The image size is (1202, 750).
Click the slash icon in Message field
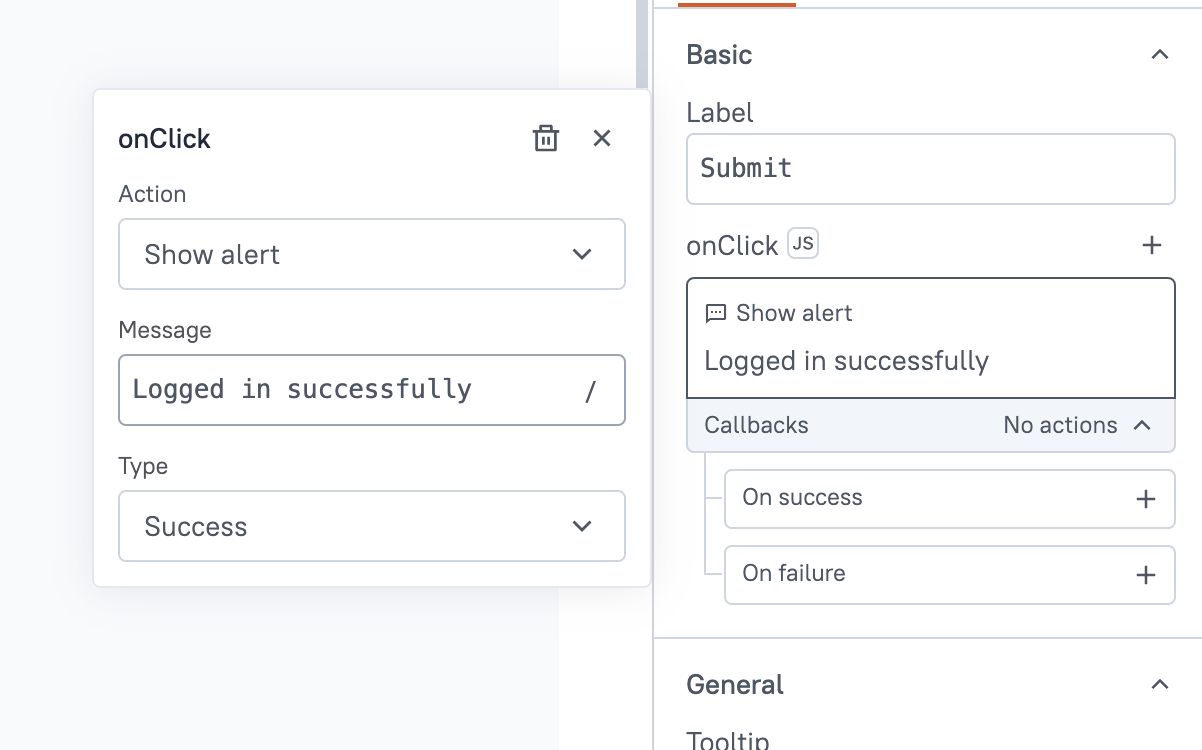(591, 391)
